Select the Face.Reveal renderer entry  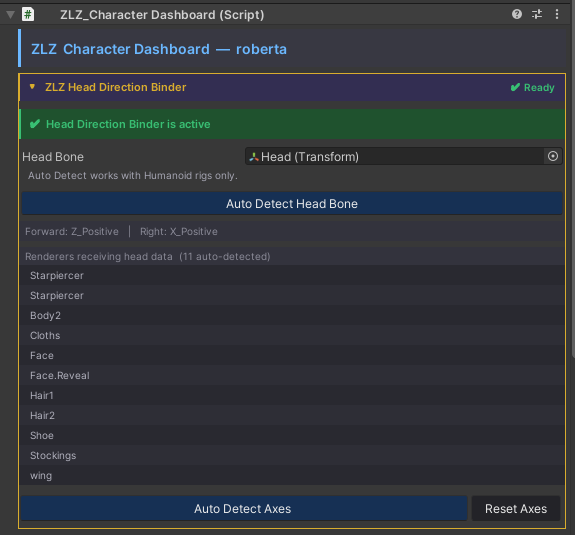point(292,375)
